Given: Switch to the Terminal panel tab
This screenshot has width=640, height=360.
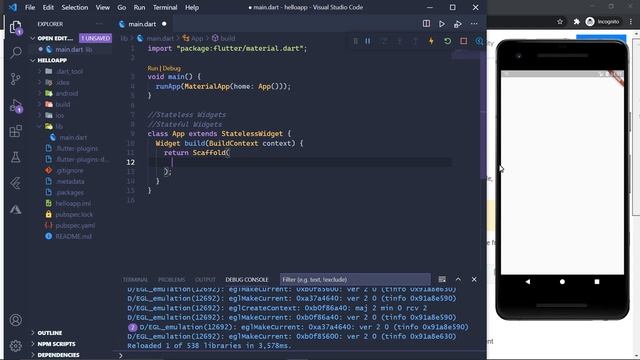Looking at the screenshot, I should tap(135, 280).
